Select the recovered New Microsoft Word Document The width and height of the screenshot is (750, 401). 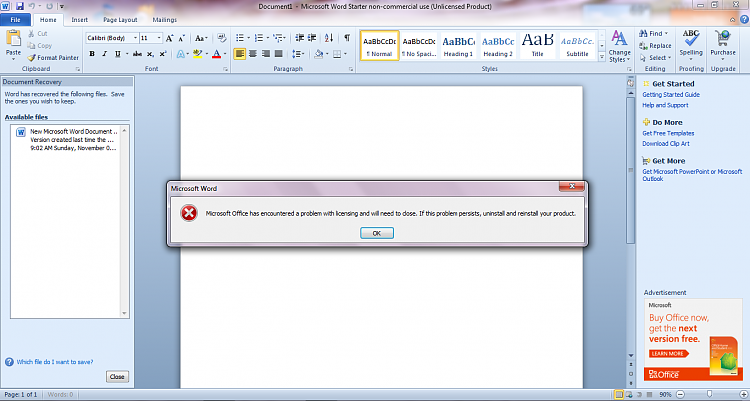coord(66,139)
